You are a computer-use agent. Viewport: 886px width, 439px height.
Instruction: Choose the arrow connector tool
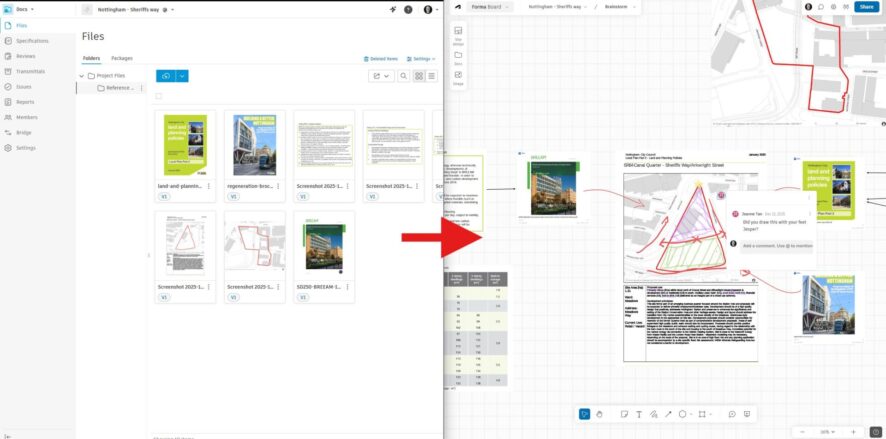pos(668,414)
